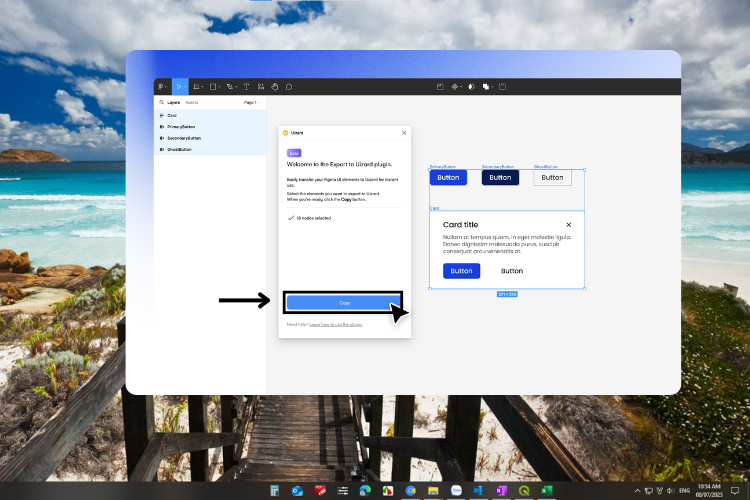The height and width of the screenshot is (500, 750).
Task: Select the Move tool arrow icon
Action: (178, 87)
